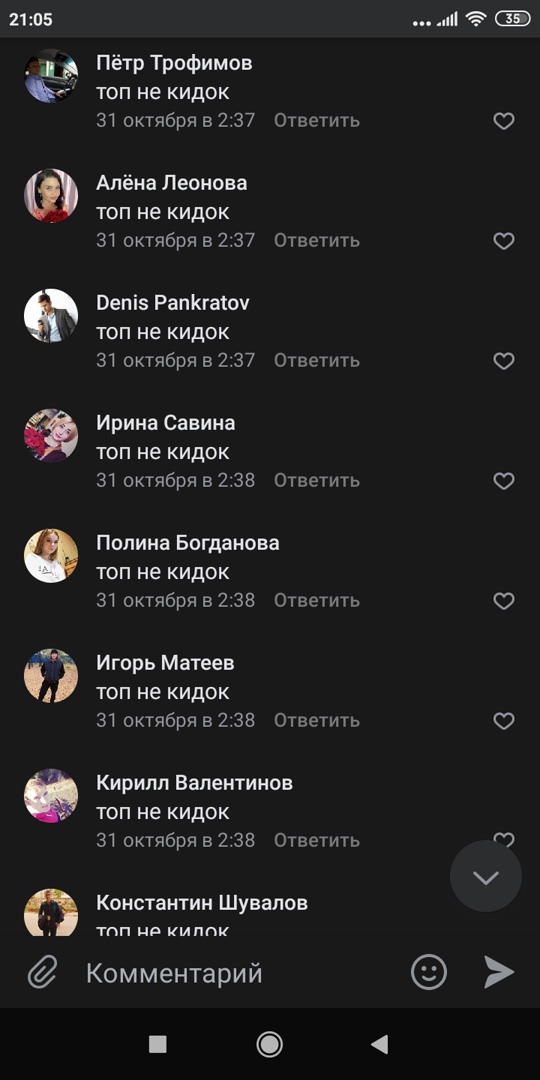Open the paperclip attachment icon
This screenshot has height=1080, width=540.
coord(43,973)
